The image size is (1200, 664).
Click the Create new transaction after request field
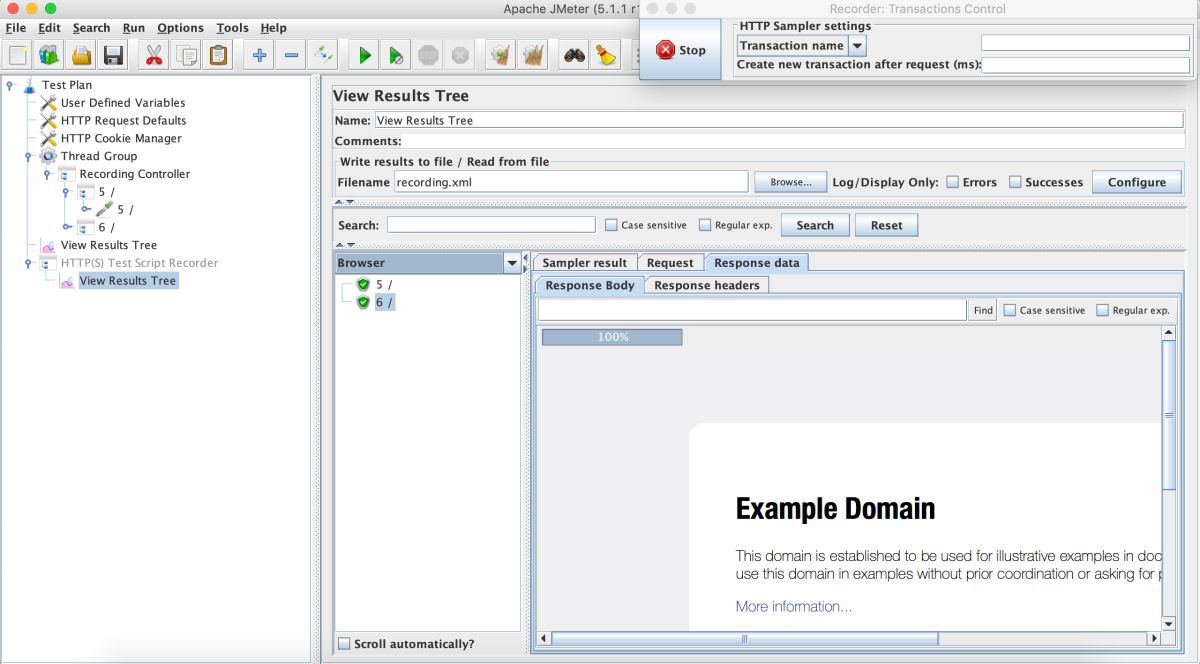pyautogui.click(x=1086, y=65)
